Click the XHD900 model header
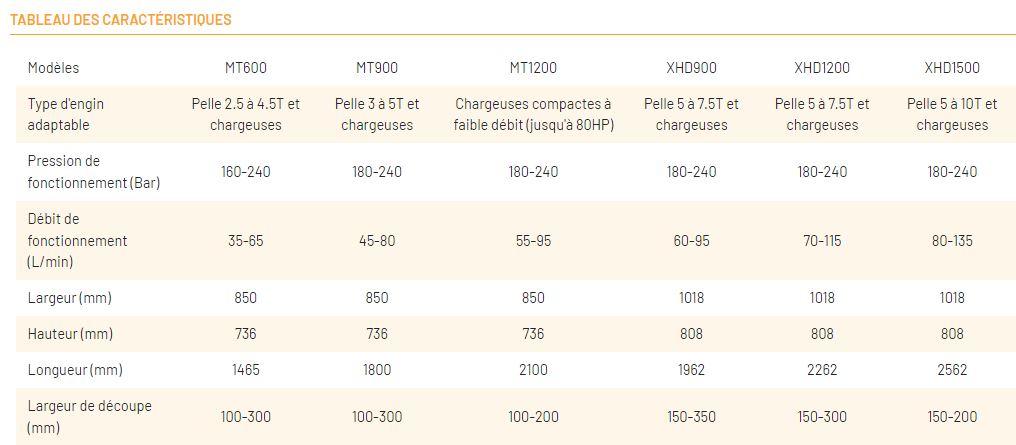 tap(691, 68)
